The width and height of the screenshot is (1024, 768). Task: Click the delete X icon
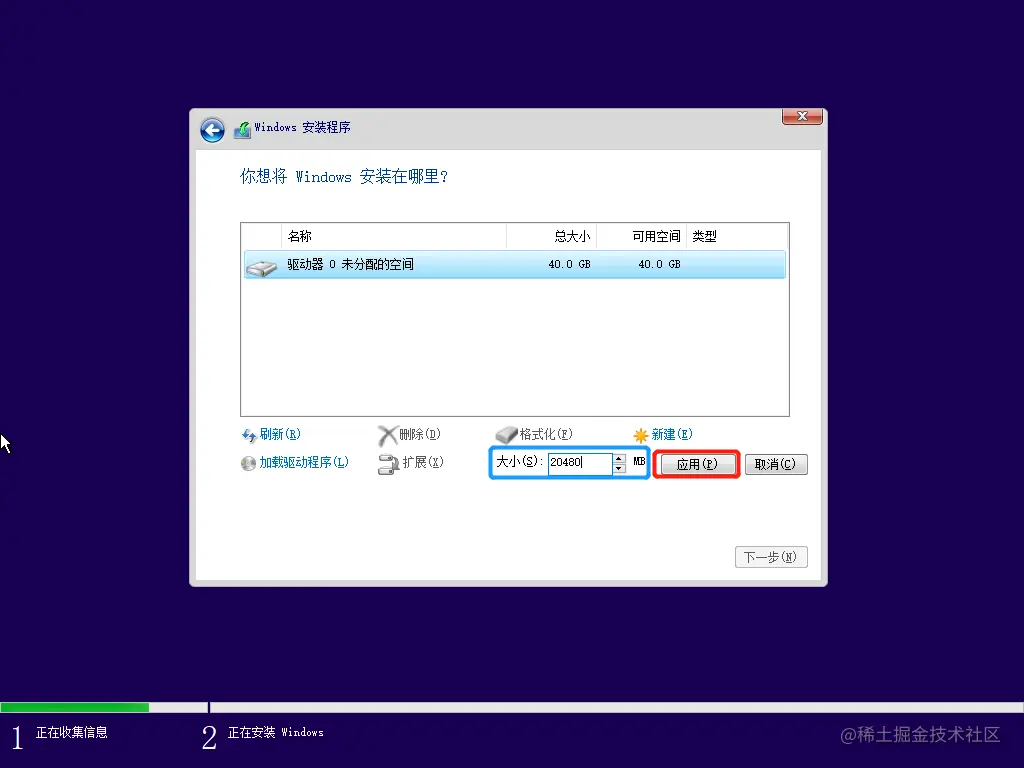(387, 436)
